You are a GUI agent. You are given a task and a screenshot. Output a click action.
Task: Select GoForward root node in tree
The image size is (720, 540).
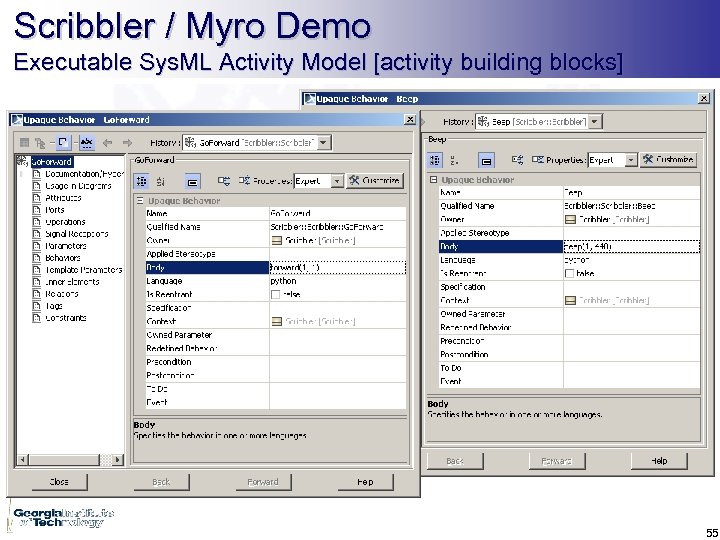coord(51,162)
